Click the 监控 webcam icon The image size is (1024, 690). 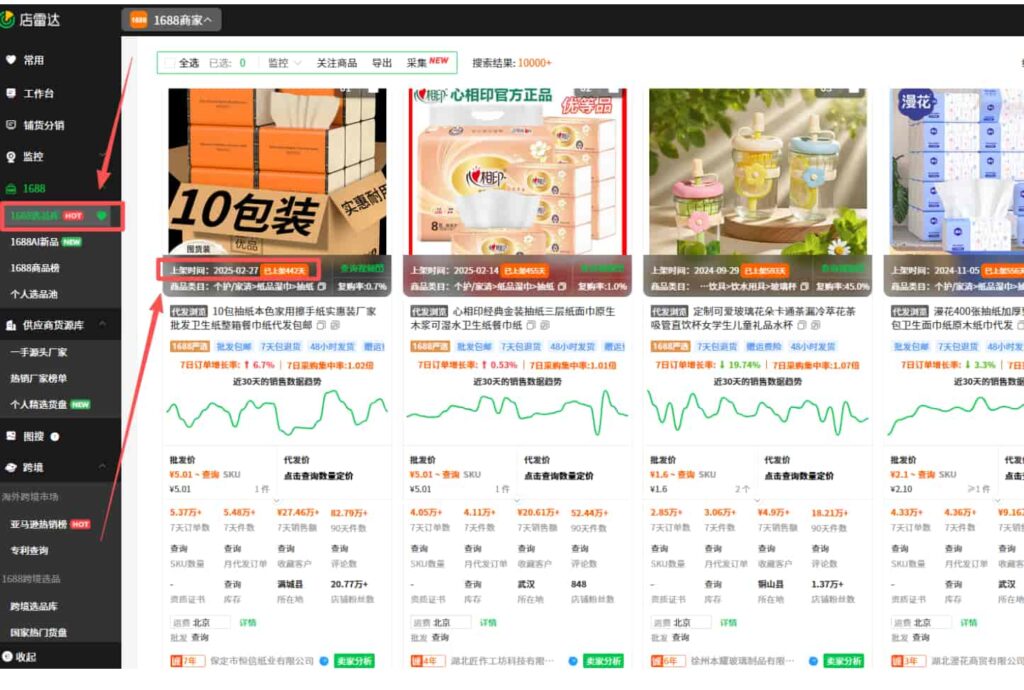click(x=11, y=157)
